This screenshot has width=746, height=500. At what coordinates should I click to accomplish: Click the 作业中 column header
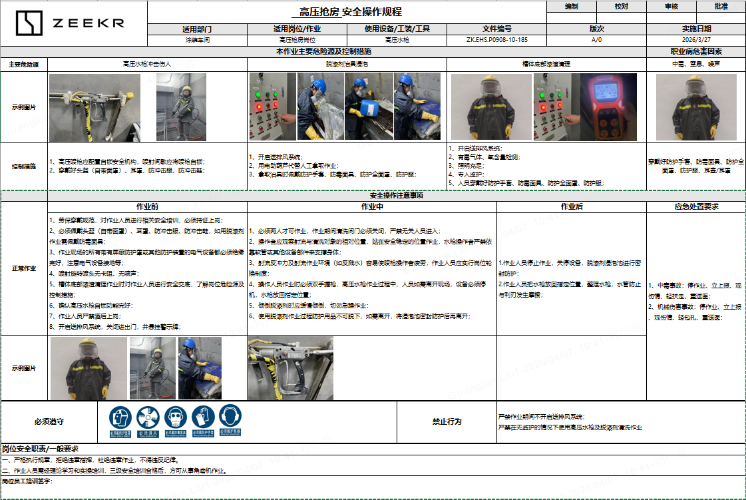click(345, 205)
